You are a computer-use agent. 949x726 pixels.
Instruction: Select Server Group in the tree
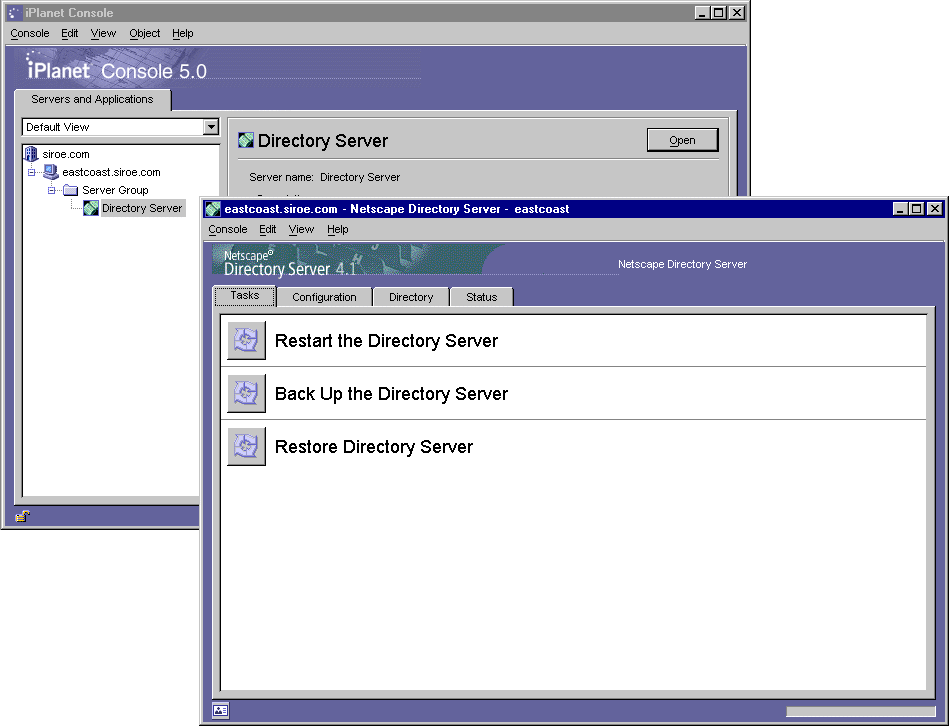[115, 191]
